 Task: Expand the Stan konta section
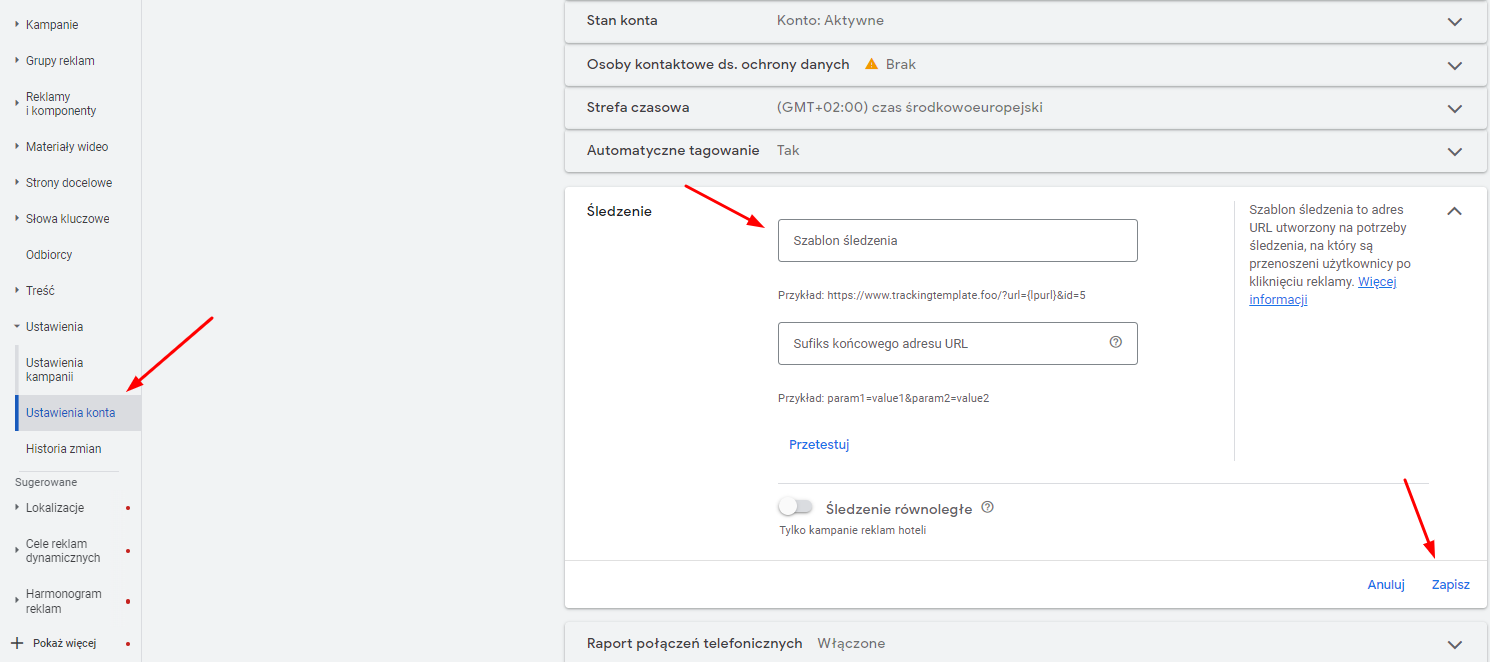pos(1454,21)
